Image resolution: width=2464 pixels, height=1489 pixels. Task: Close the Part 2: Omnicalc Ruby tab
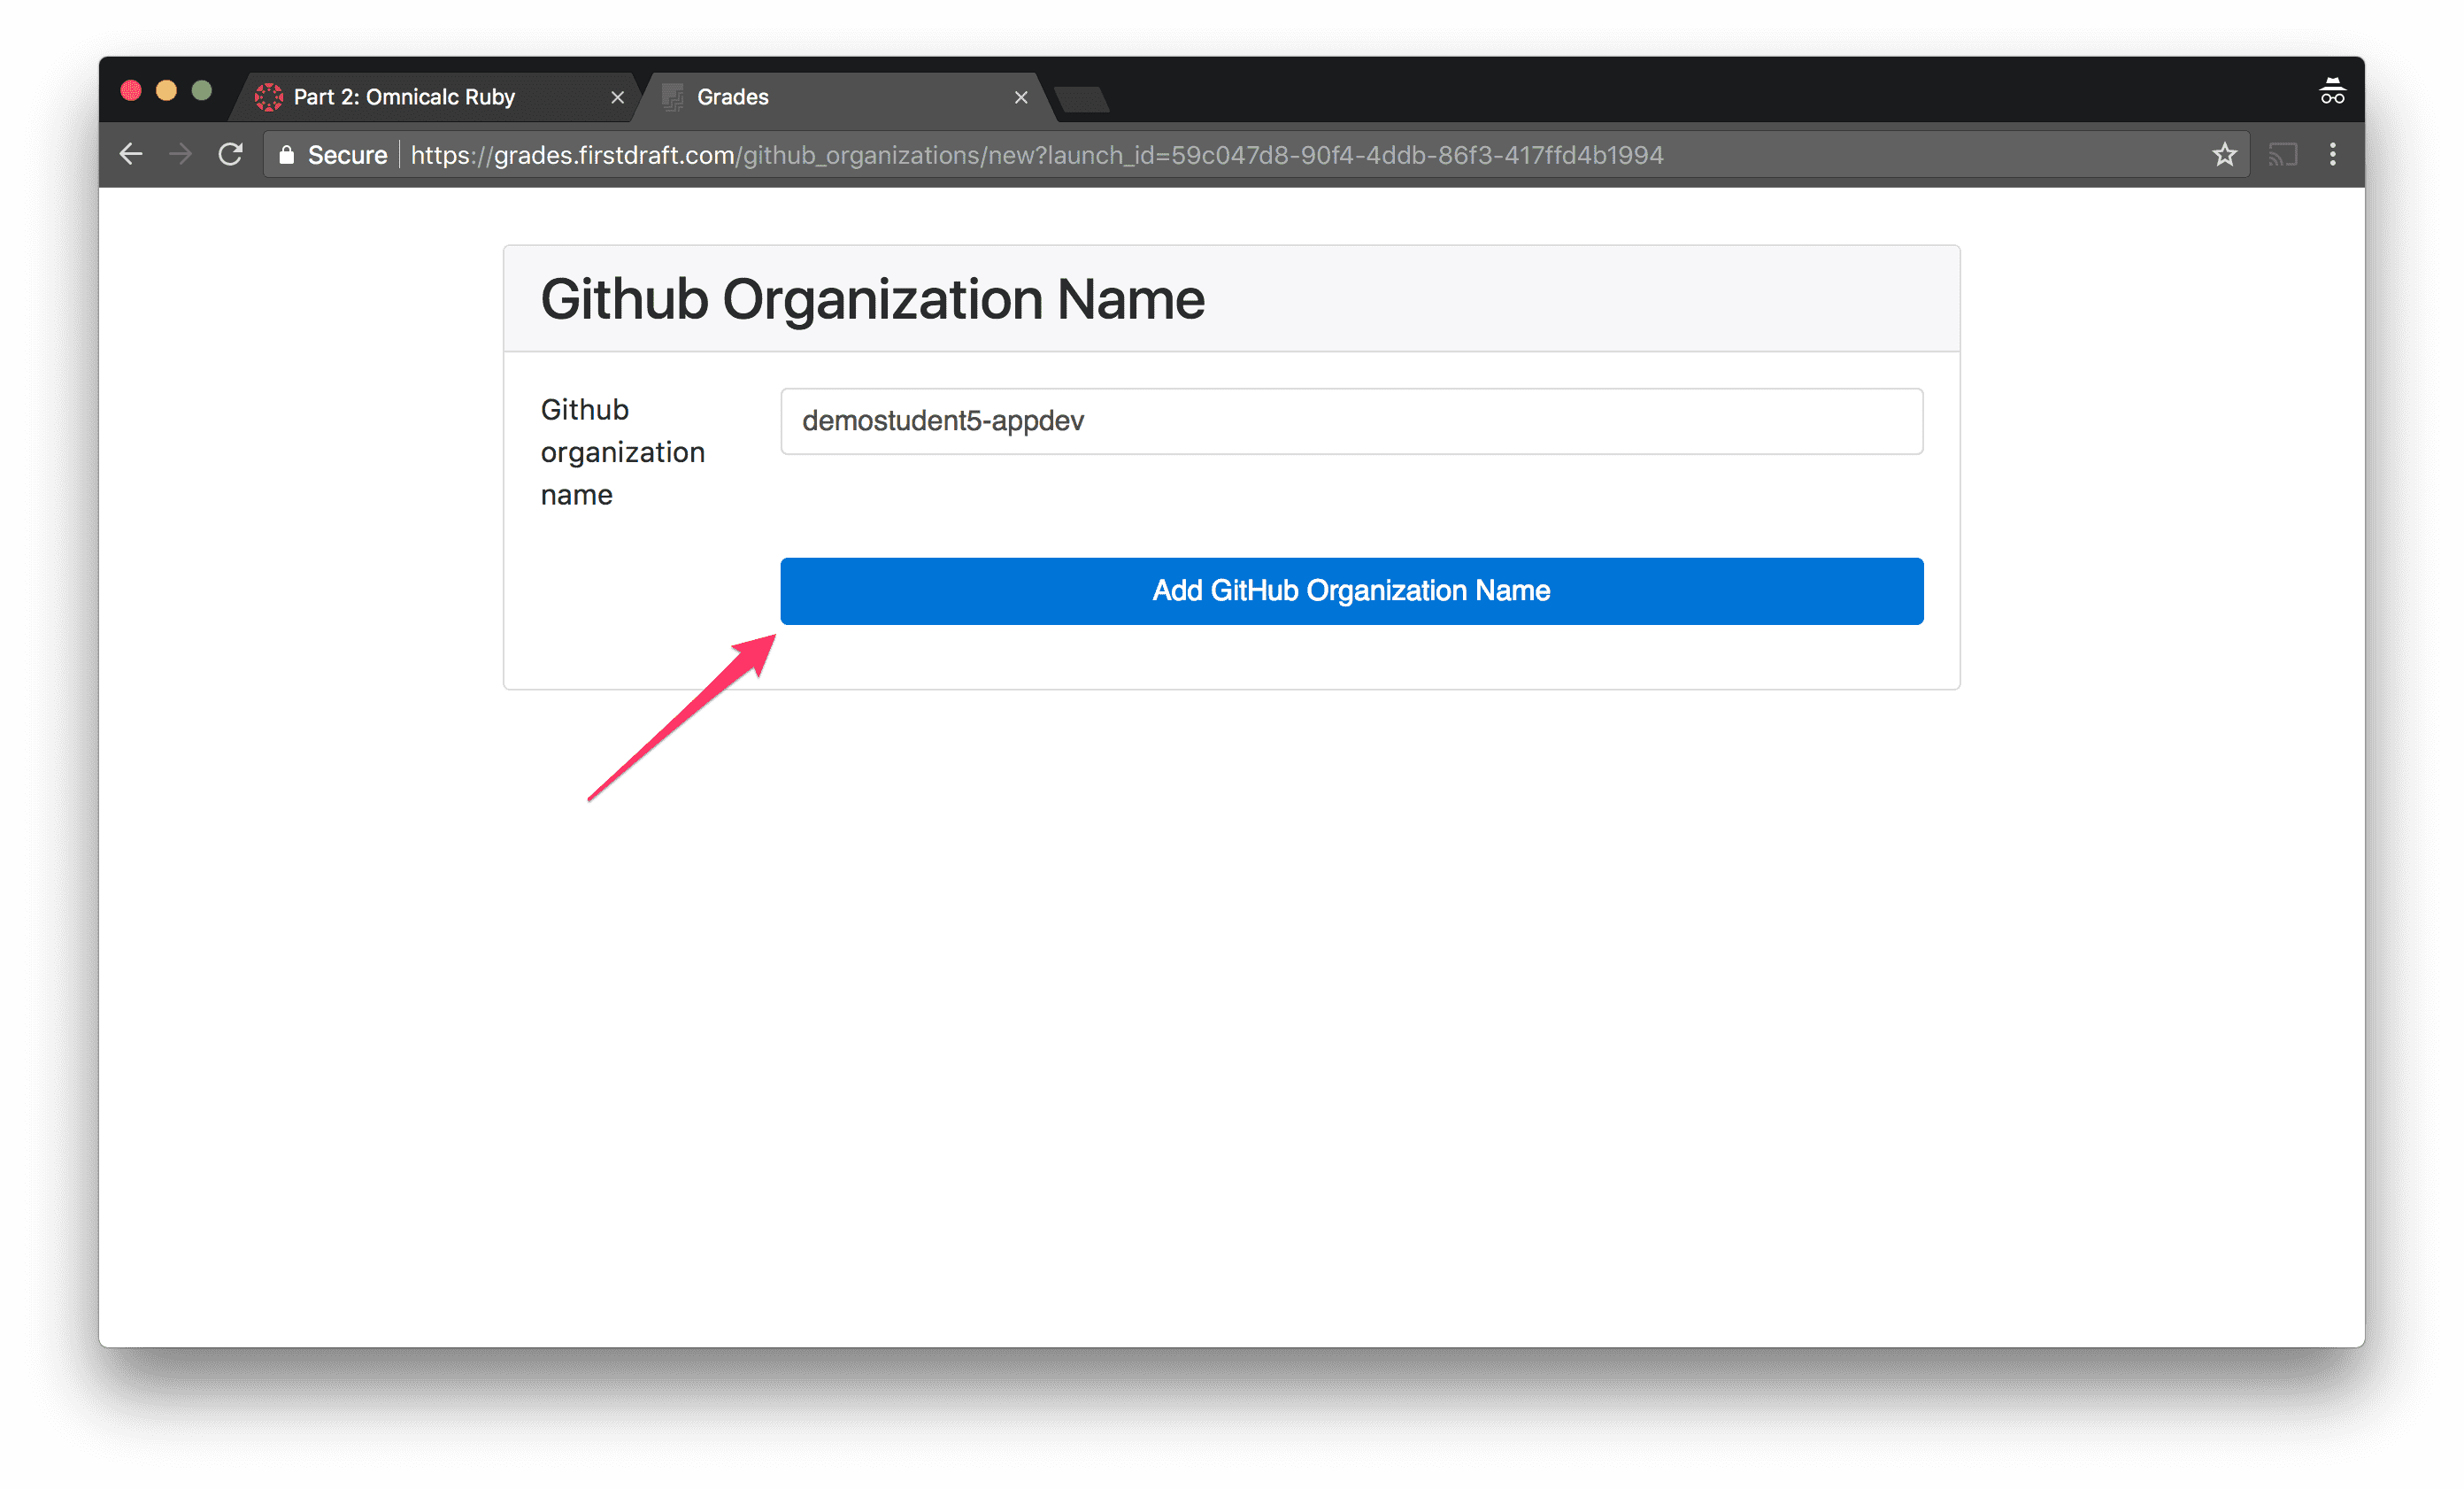pyautogui.click(x=617, y=97)
